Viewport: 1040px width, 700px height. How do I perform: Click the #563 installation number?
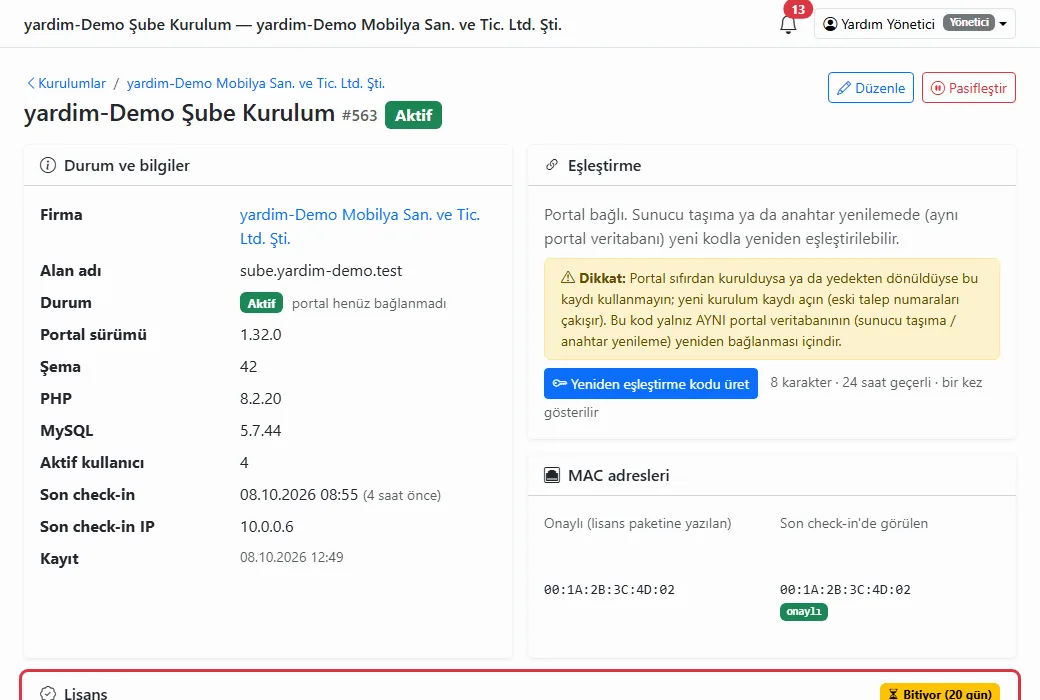click(x=359, y=115)
